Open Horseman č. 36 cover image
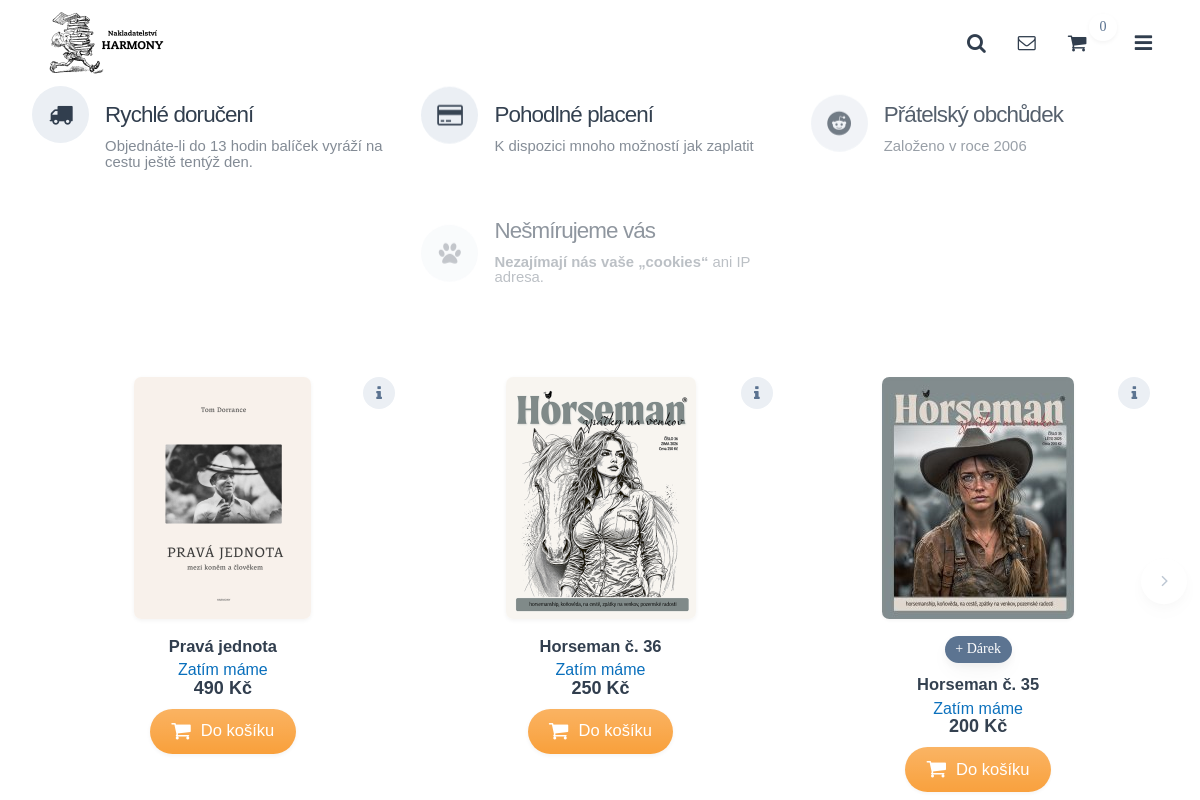Screen dimensions: 1200x800 pyautogui.click(x=600, y=498)
